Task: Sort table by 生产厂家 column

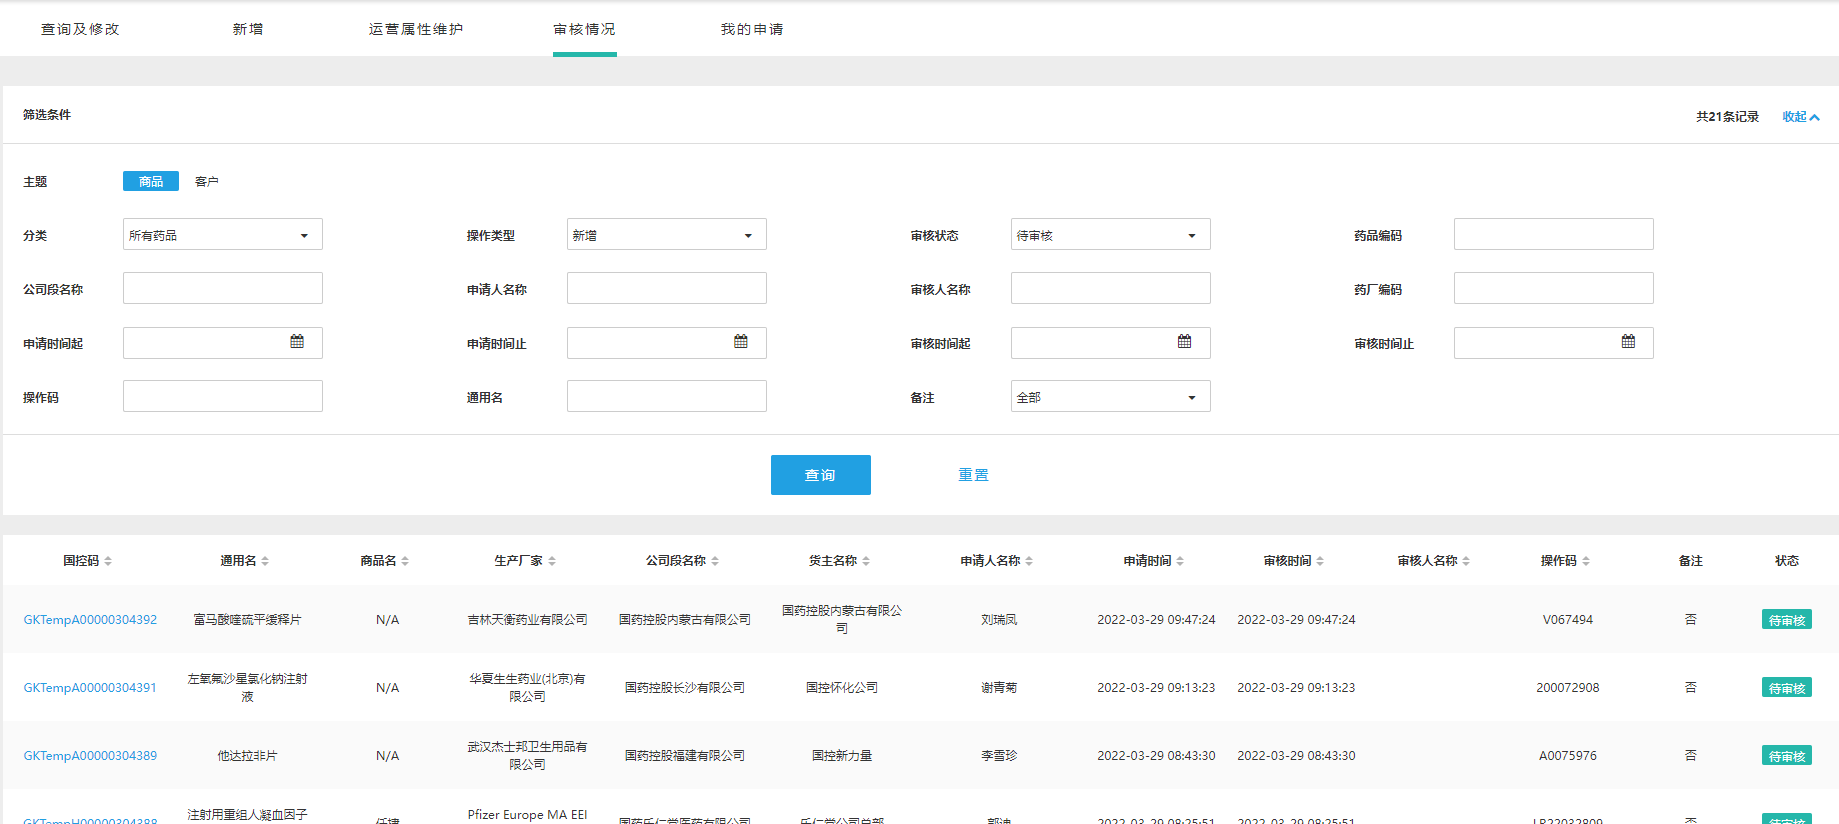Action: (x=524, y=561)
